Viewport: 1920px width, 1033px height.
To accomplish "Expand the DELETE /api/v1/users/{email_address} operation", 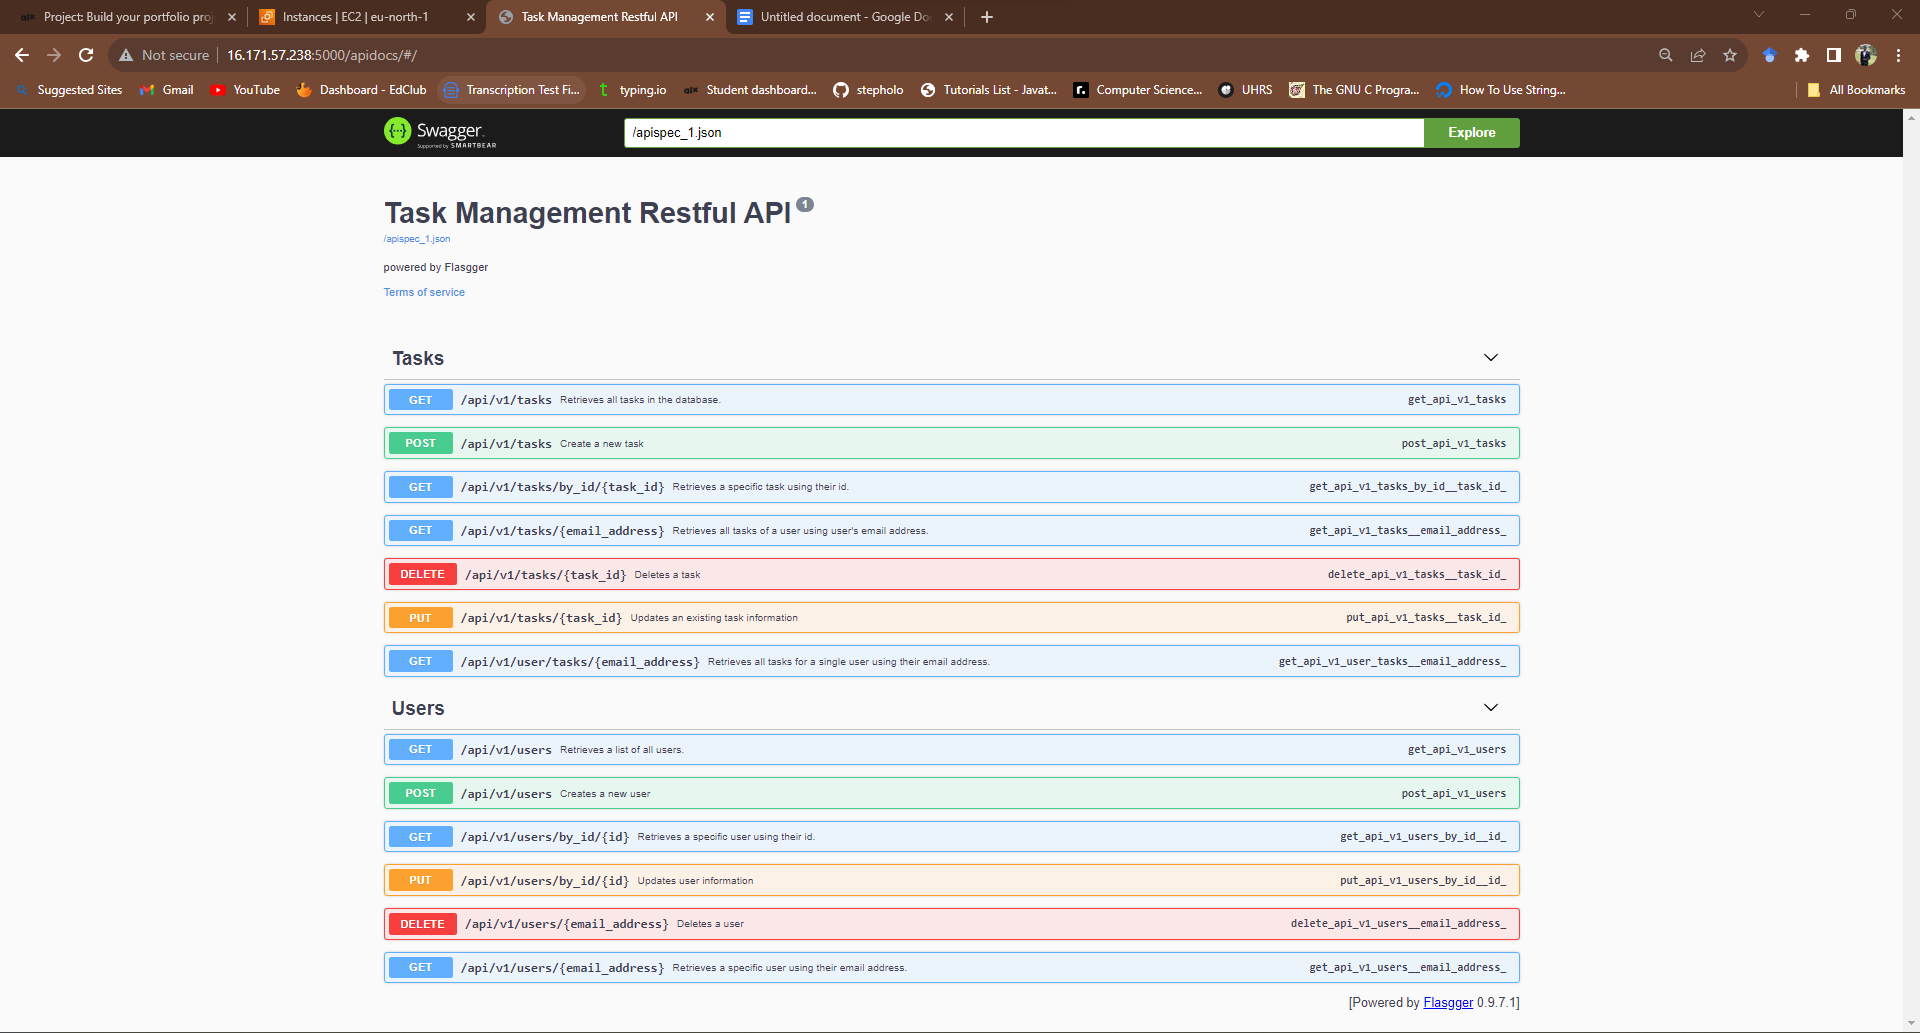I will [950, 923].
